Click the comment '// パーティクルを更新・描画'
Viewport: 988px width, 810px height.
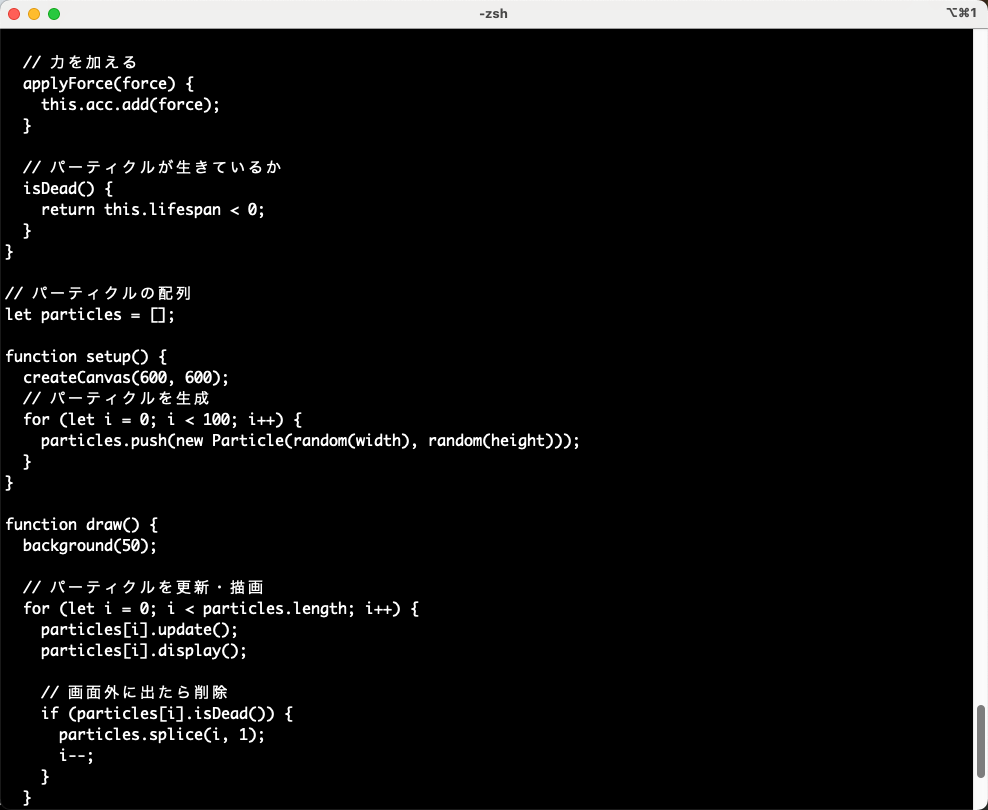(143, 588)
